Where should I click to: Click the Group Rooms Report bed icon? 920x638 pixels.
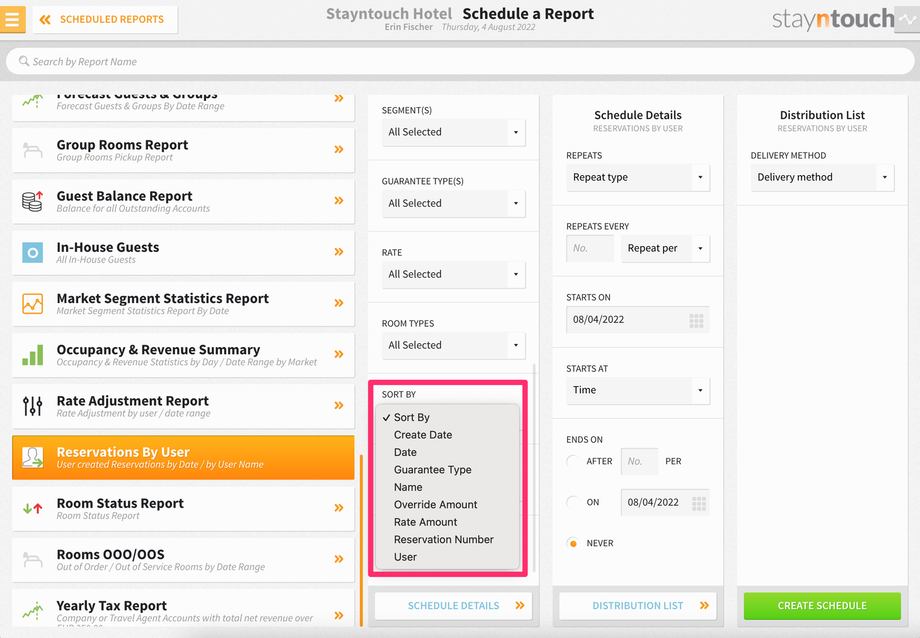(32, 150)
